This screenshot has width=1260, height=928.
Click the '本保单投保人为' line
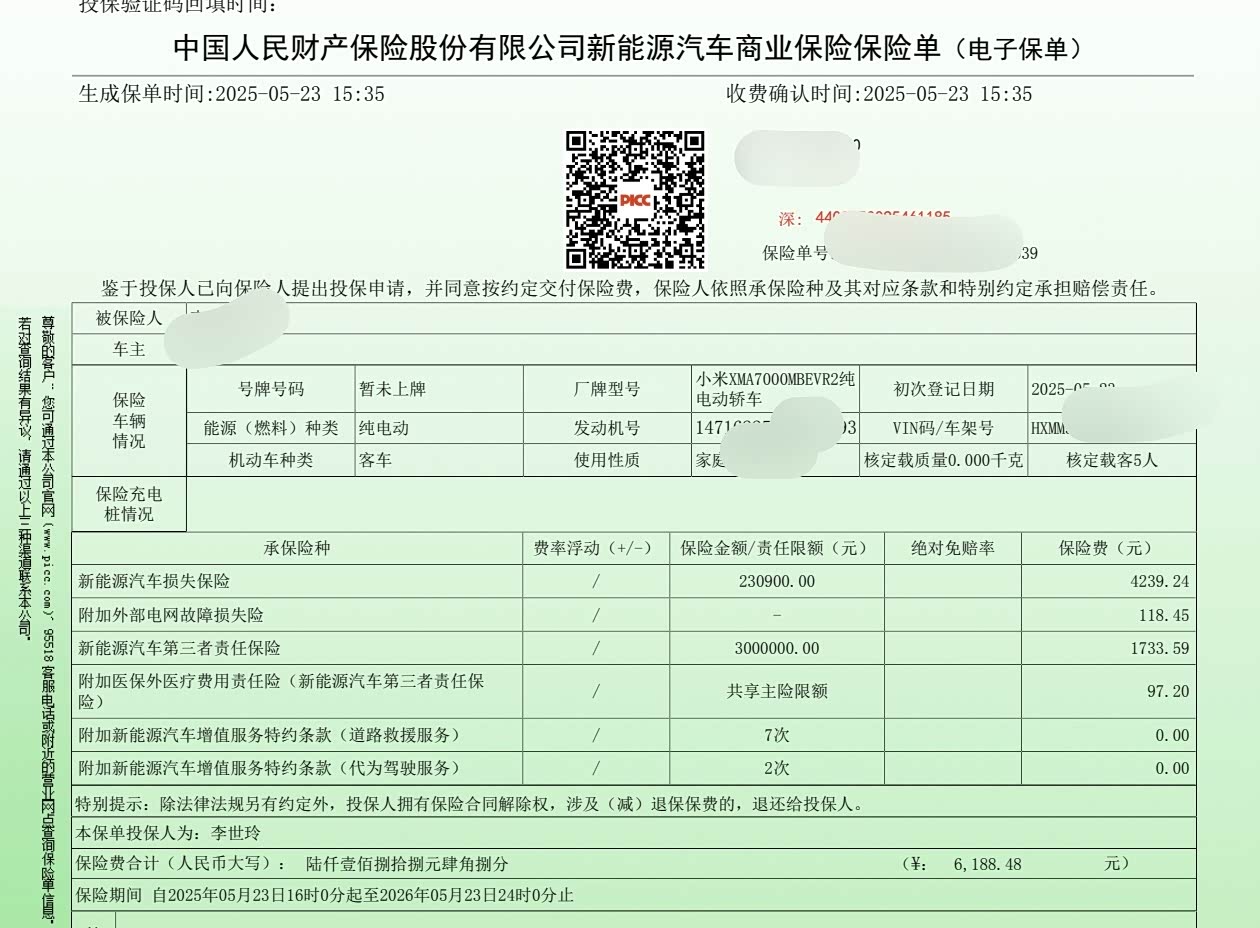pyautogui.click(x=168, y=833)
